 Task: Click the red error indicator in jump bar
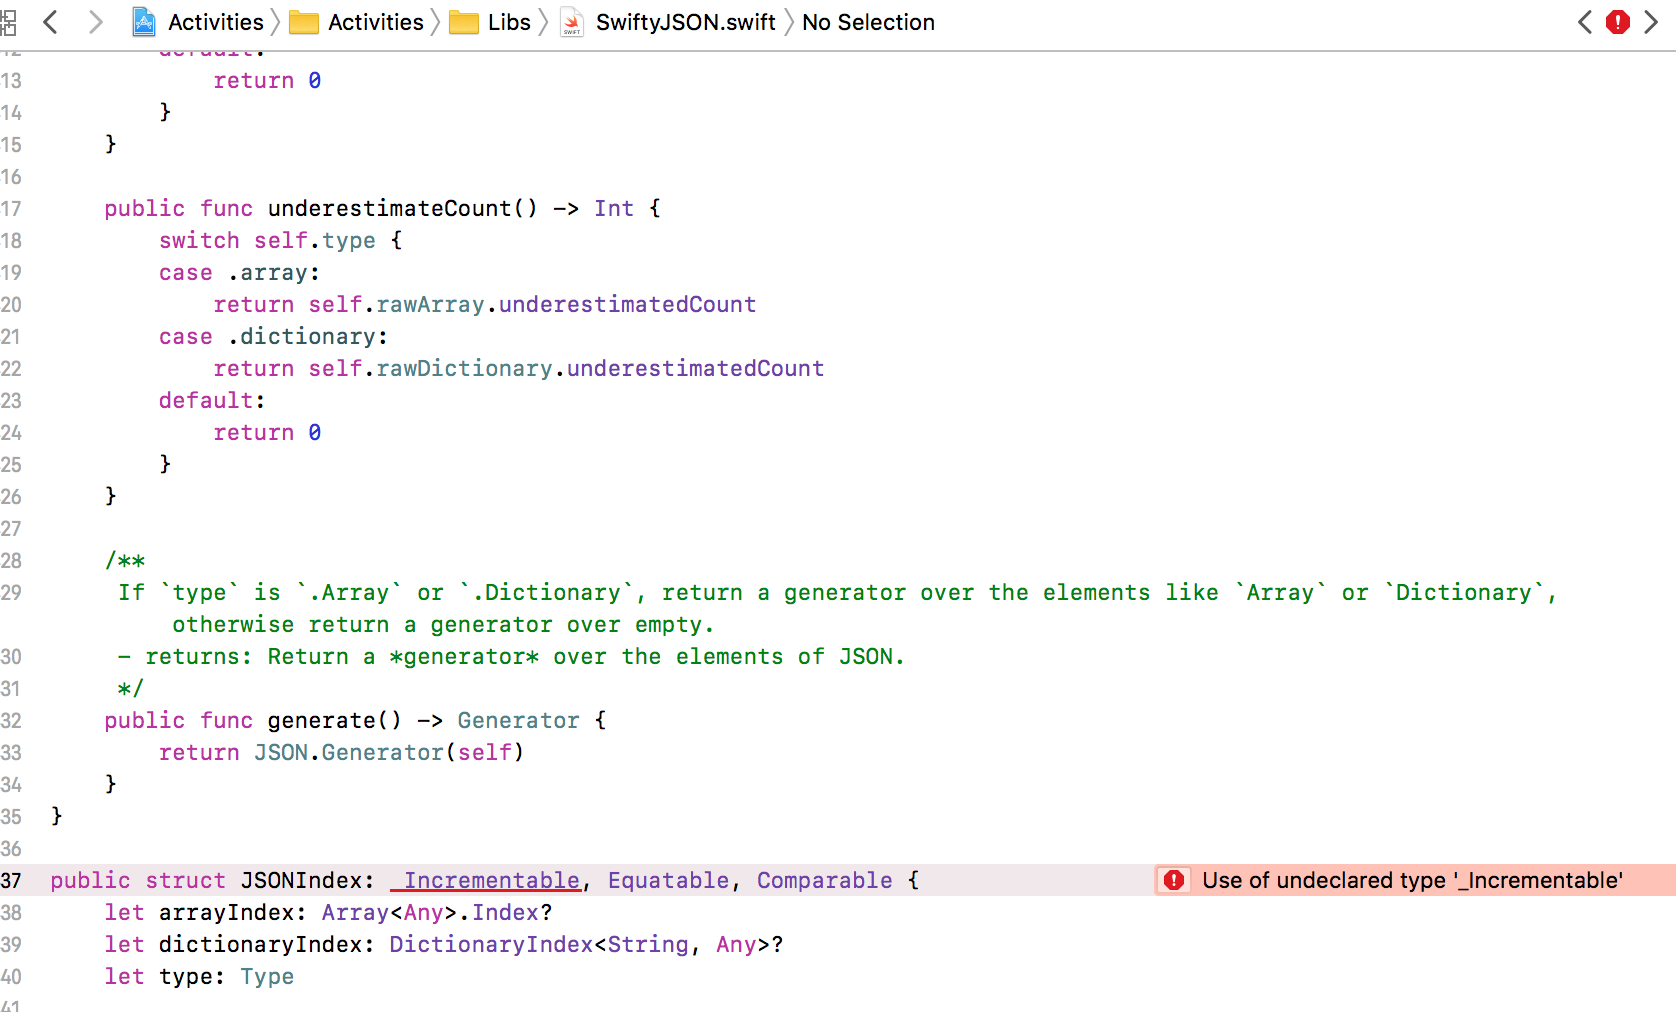tap(1618, 22)
